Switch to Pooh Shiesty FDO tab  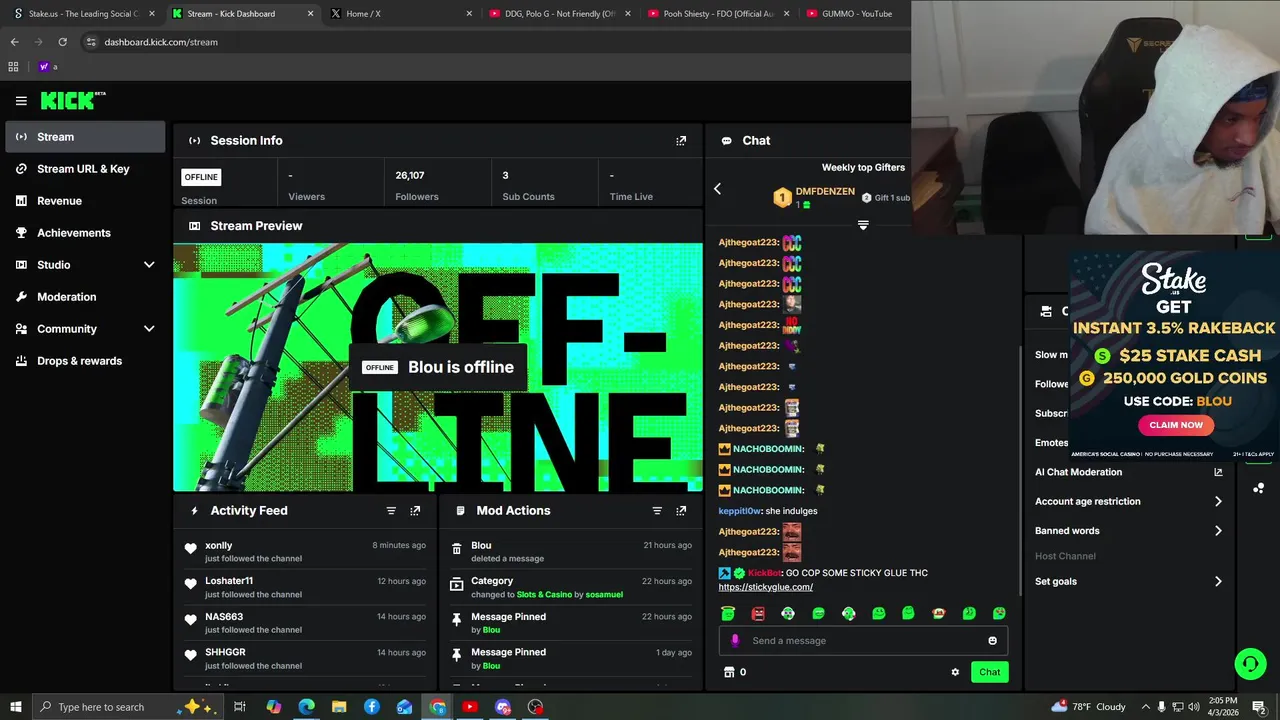[718, 14]
